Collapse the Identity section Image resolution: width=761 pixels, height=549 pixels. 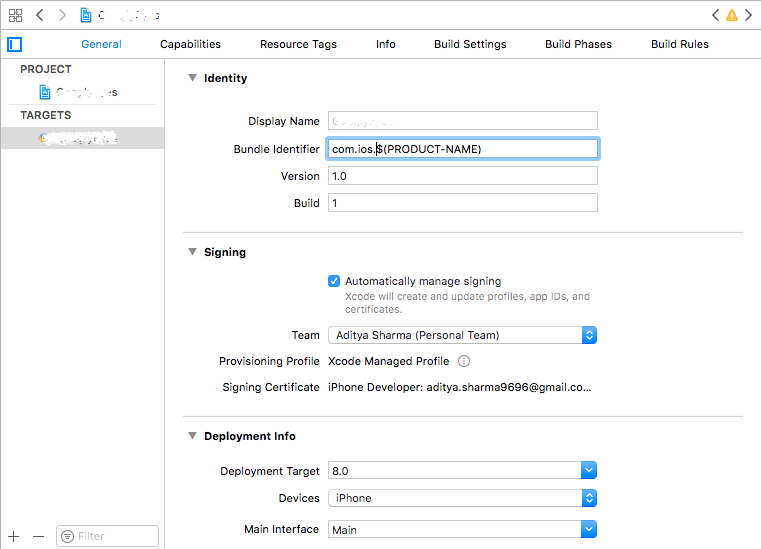click(193, 78)
